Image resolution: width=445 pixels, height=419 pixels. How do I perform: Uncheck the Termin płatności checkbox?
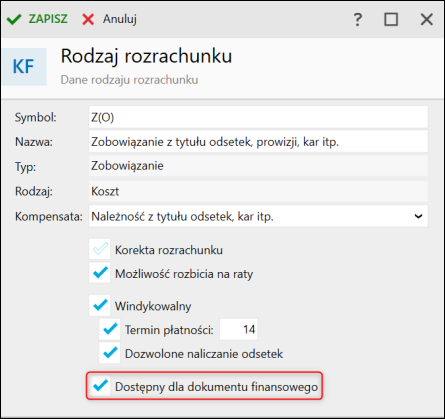[110, 329]
